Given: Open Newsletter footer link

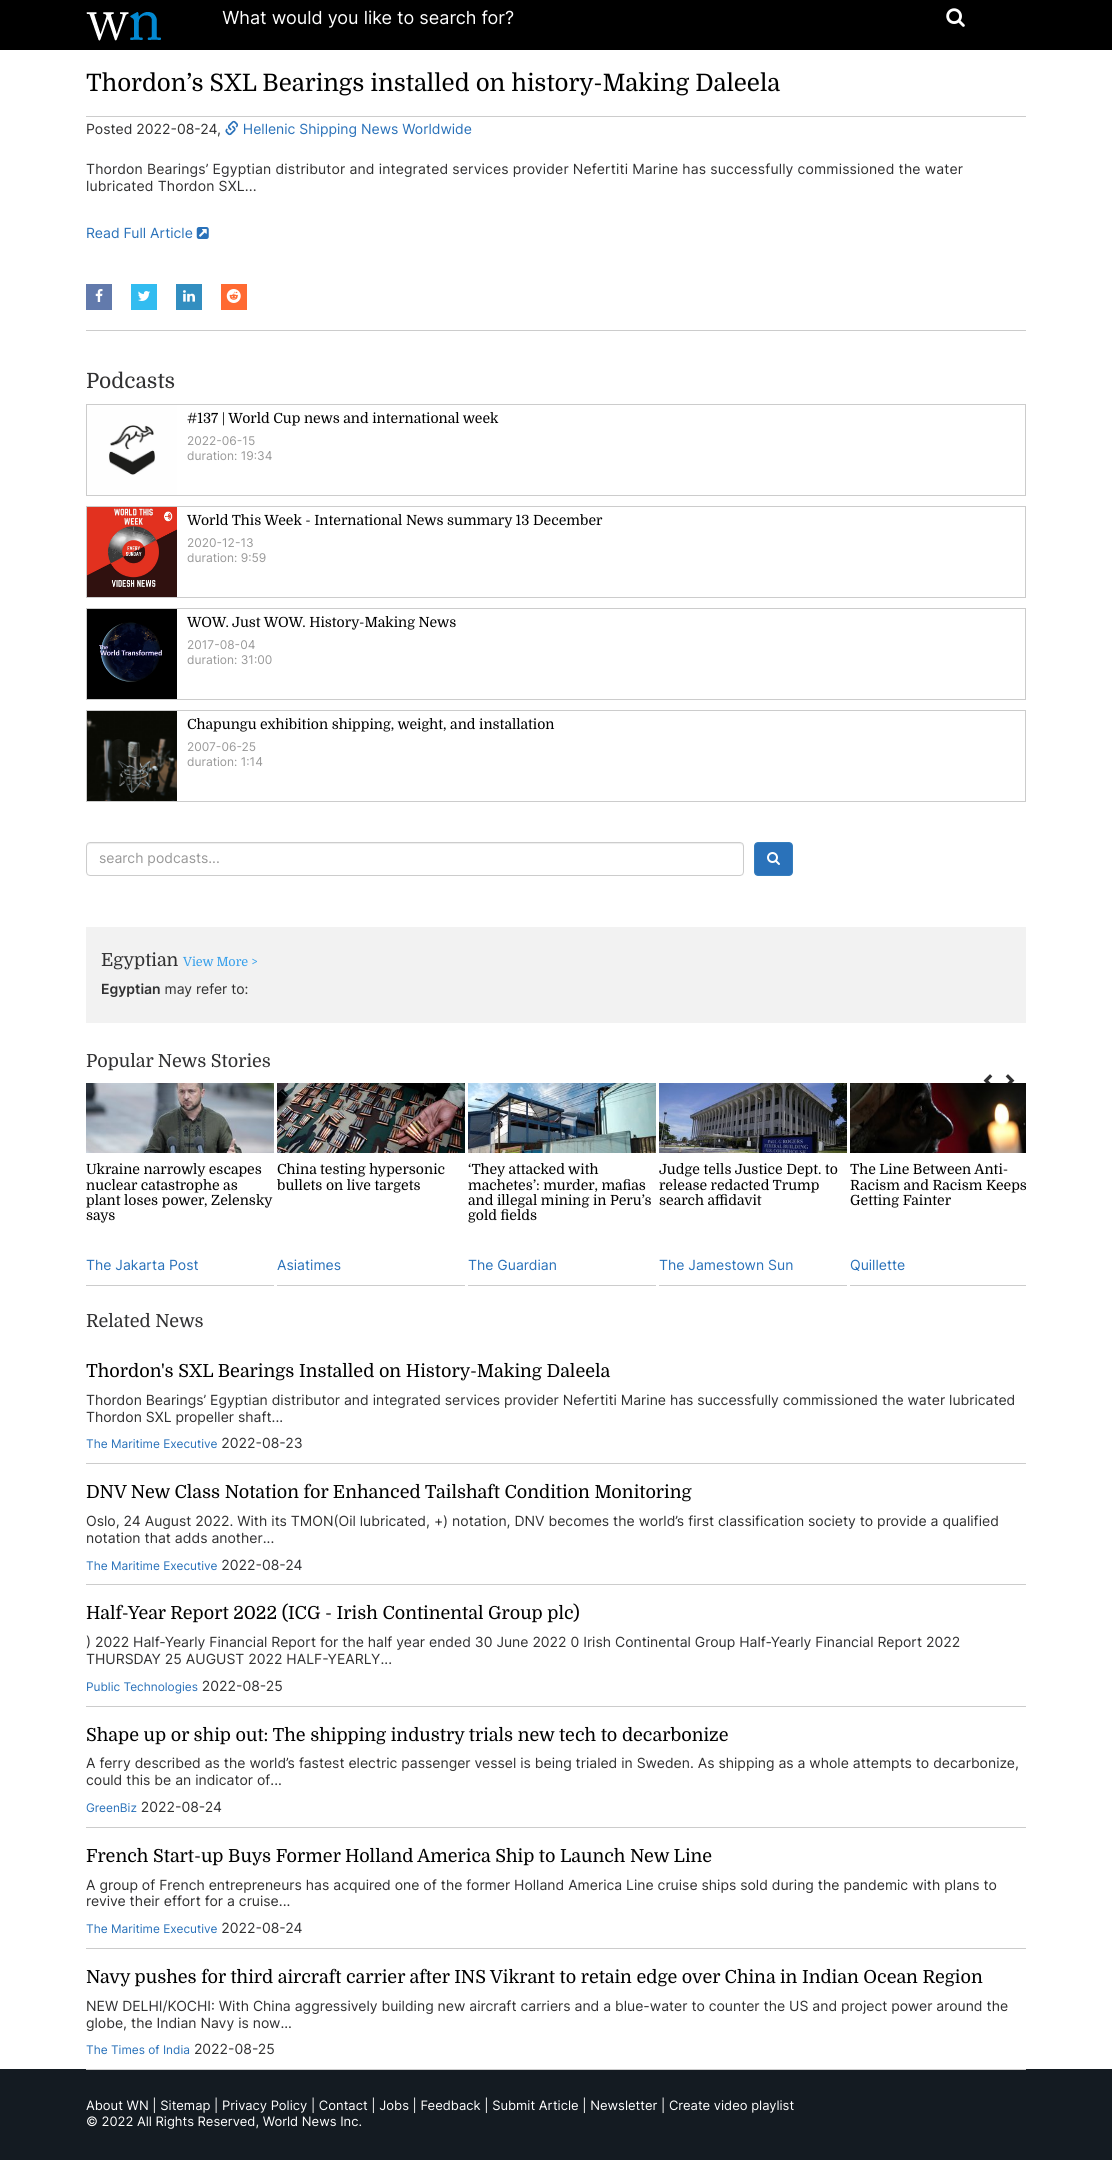Looking at the screenshot, I should 624,2105.
